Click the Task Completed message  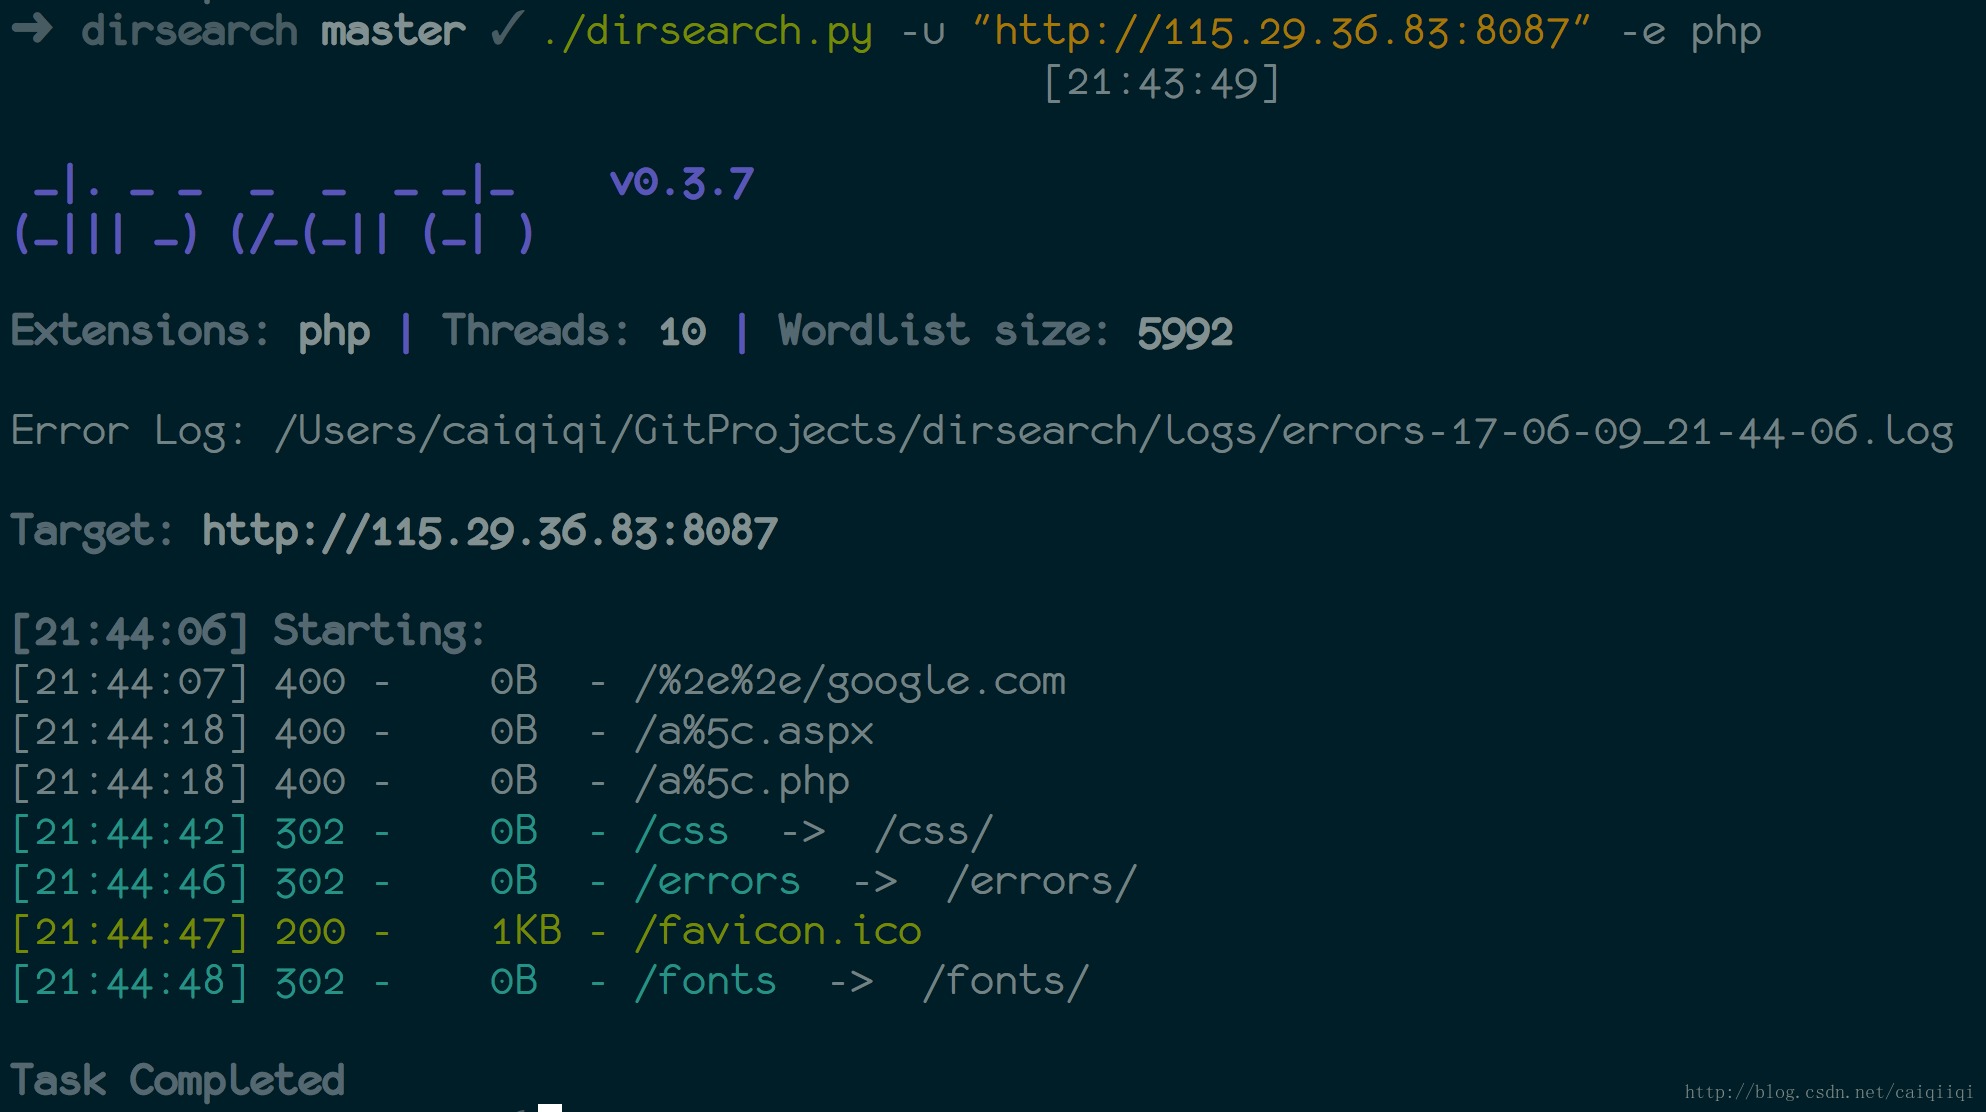point(178,1081)
